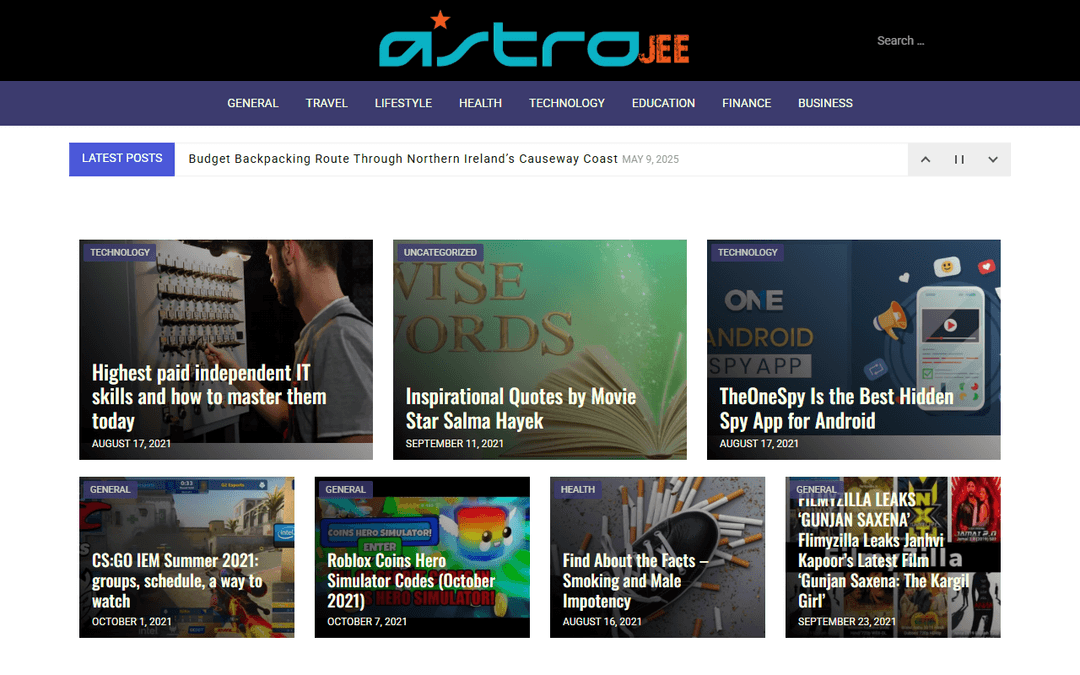Open the General menu item
The image size is (1080, 675).
(x=253, y=103)
